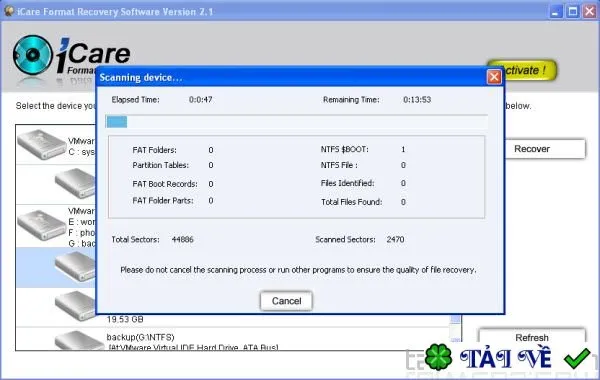Select the VMware C: system drive icon
Viewport: 600px width, 380px height.
(x=42, y=145)
